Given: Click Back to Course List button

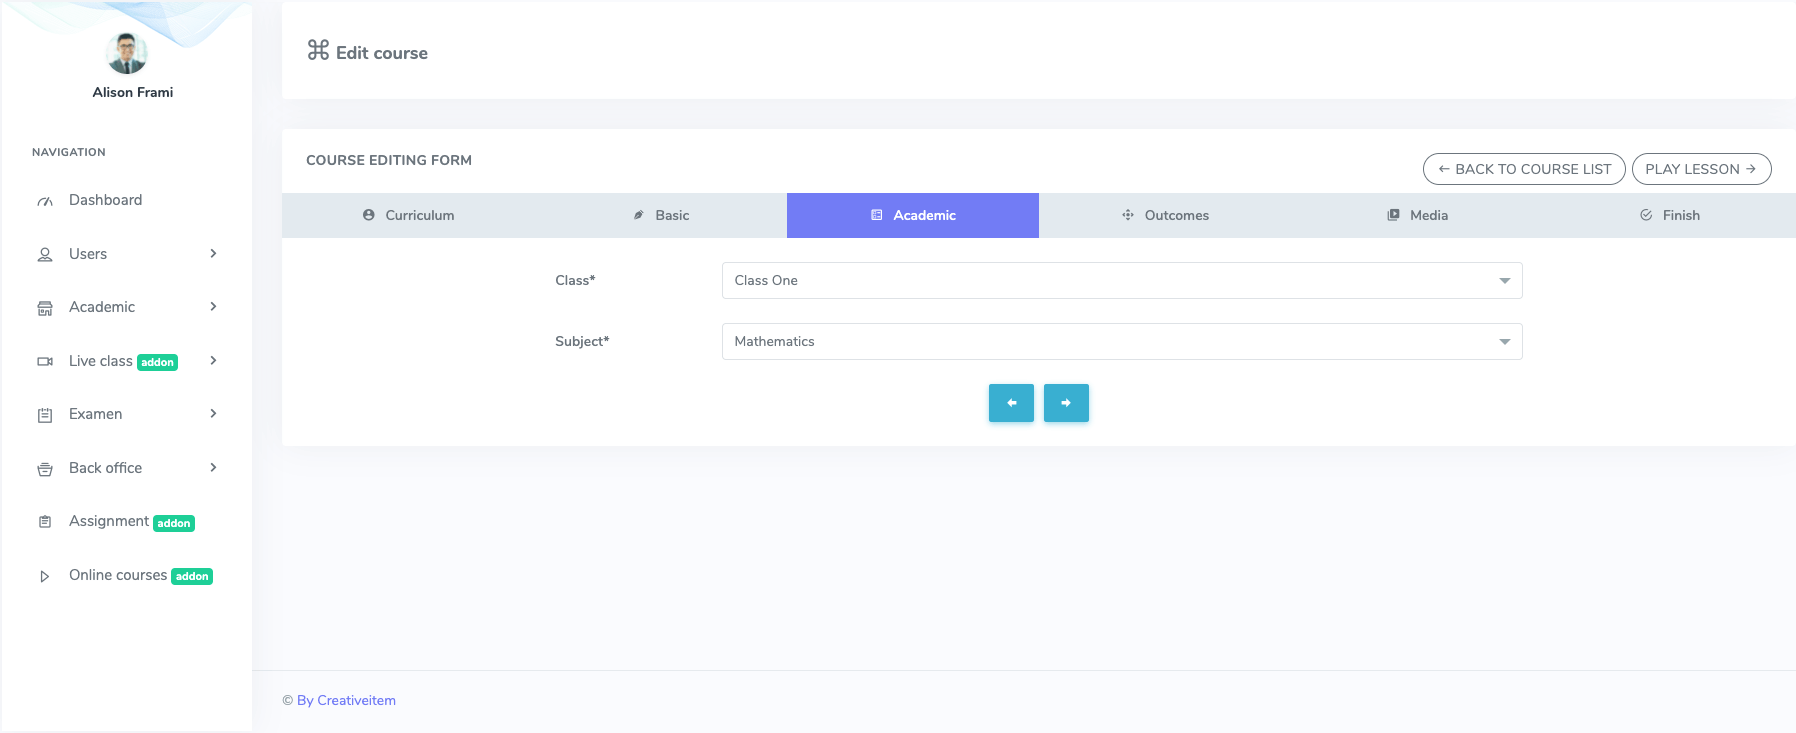Looking at the screenshot, I should click(1524, 169).
